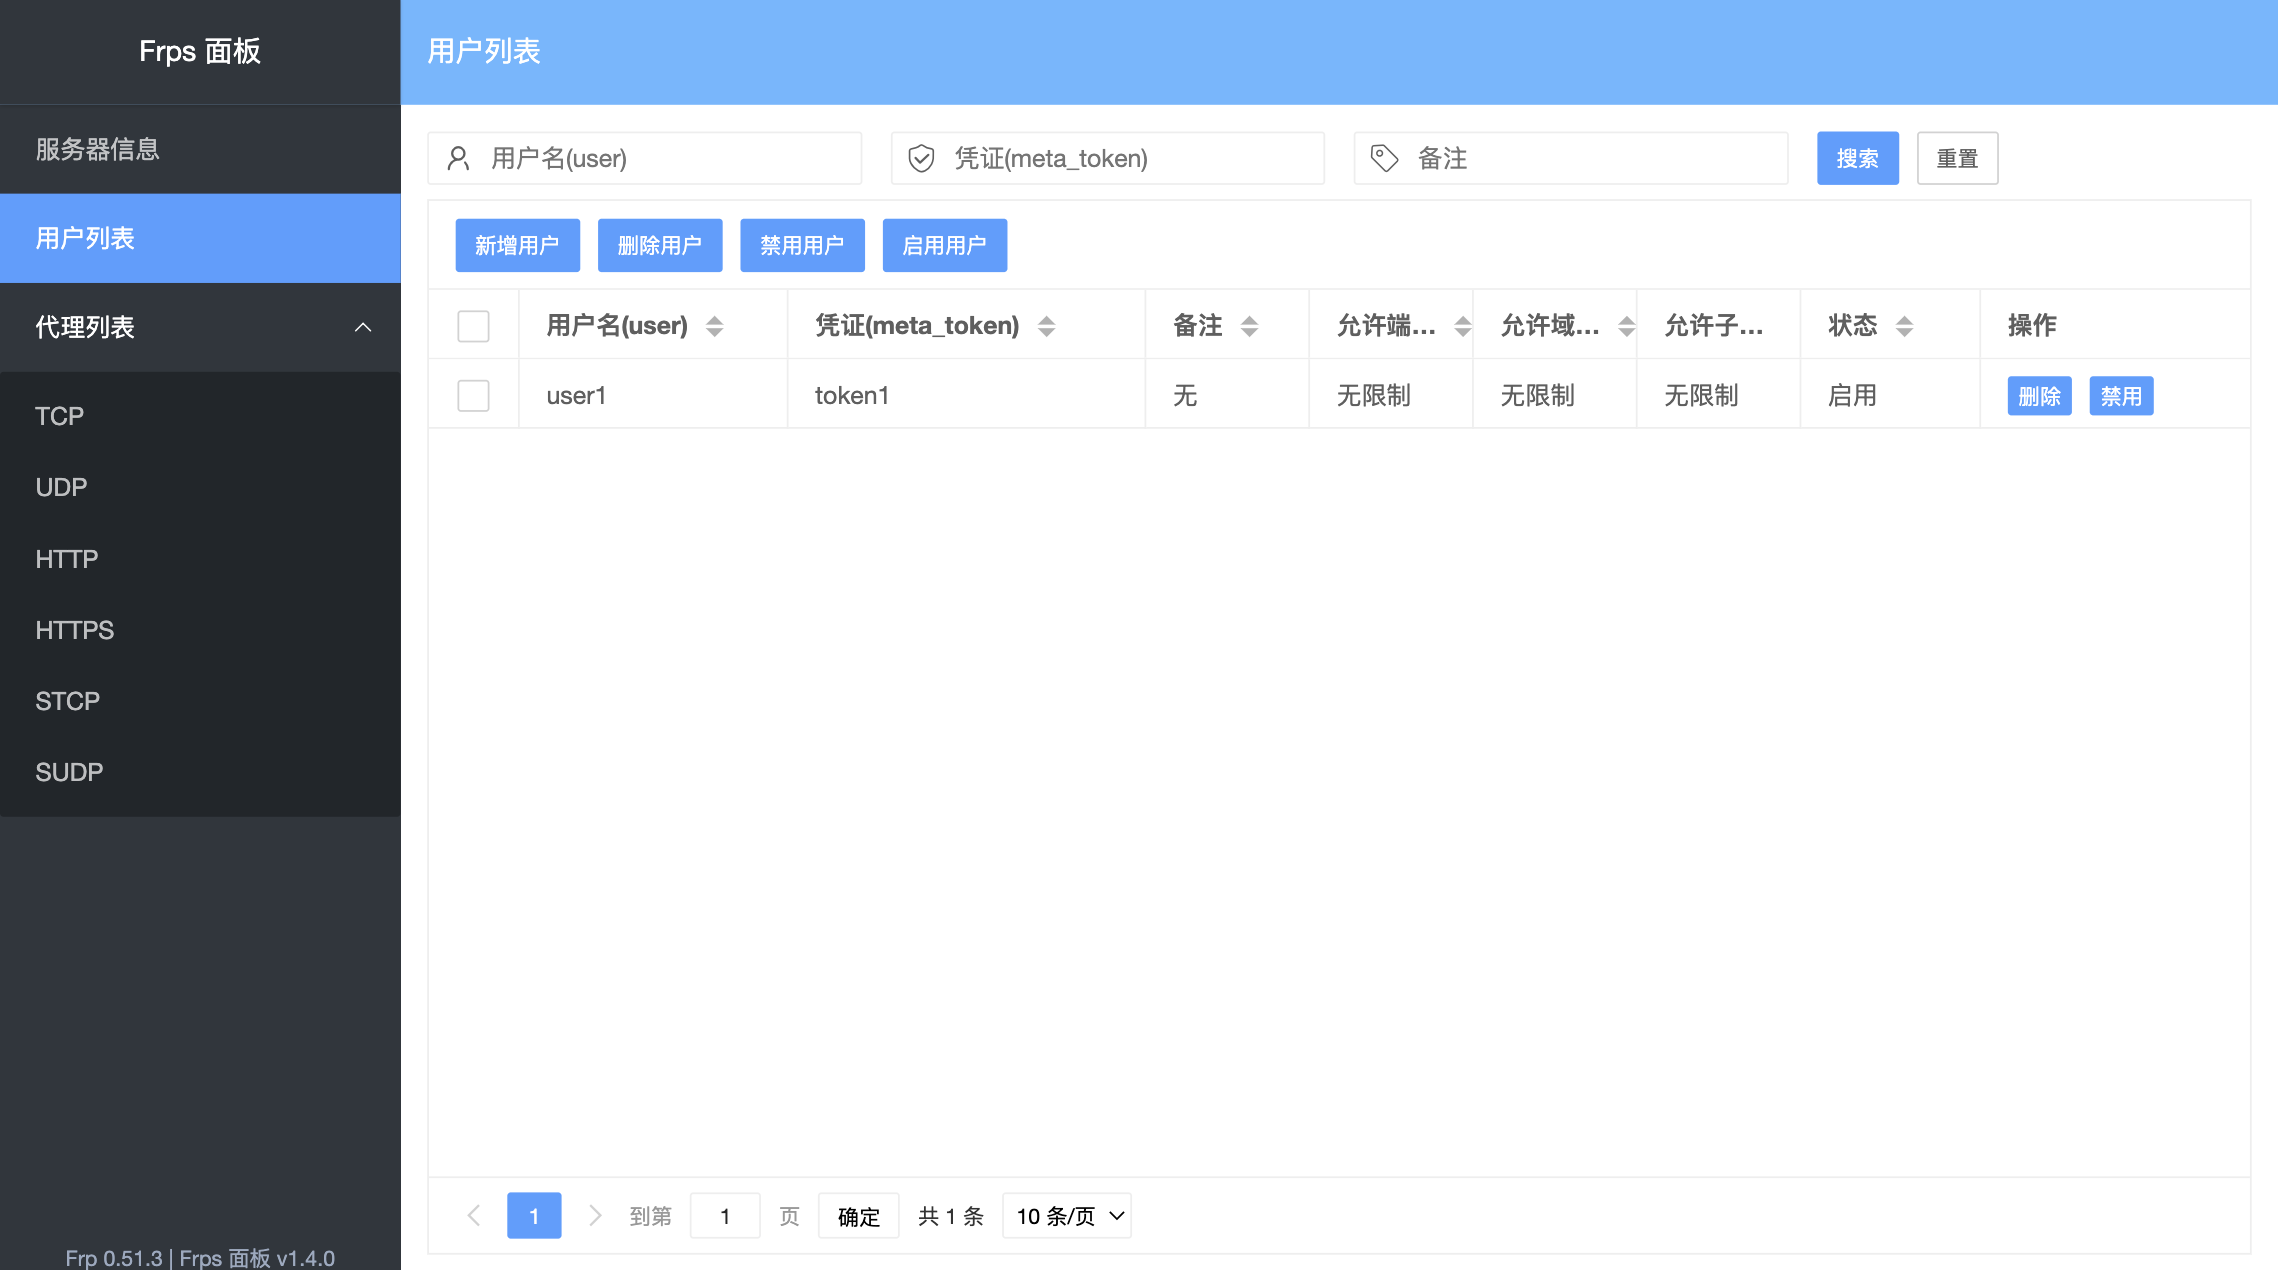The width and height of the screenshot is (2278, 1270).
Task: Sort the table by 备注 column
Action: point(1248,325)
